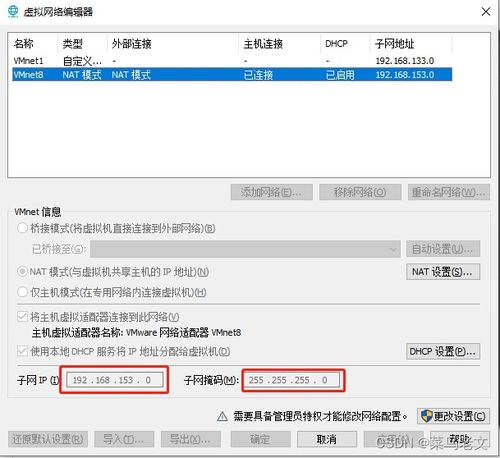Click the 更改设置 button
The image size is (500, 458).
(x=453, y=416)
